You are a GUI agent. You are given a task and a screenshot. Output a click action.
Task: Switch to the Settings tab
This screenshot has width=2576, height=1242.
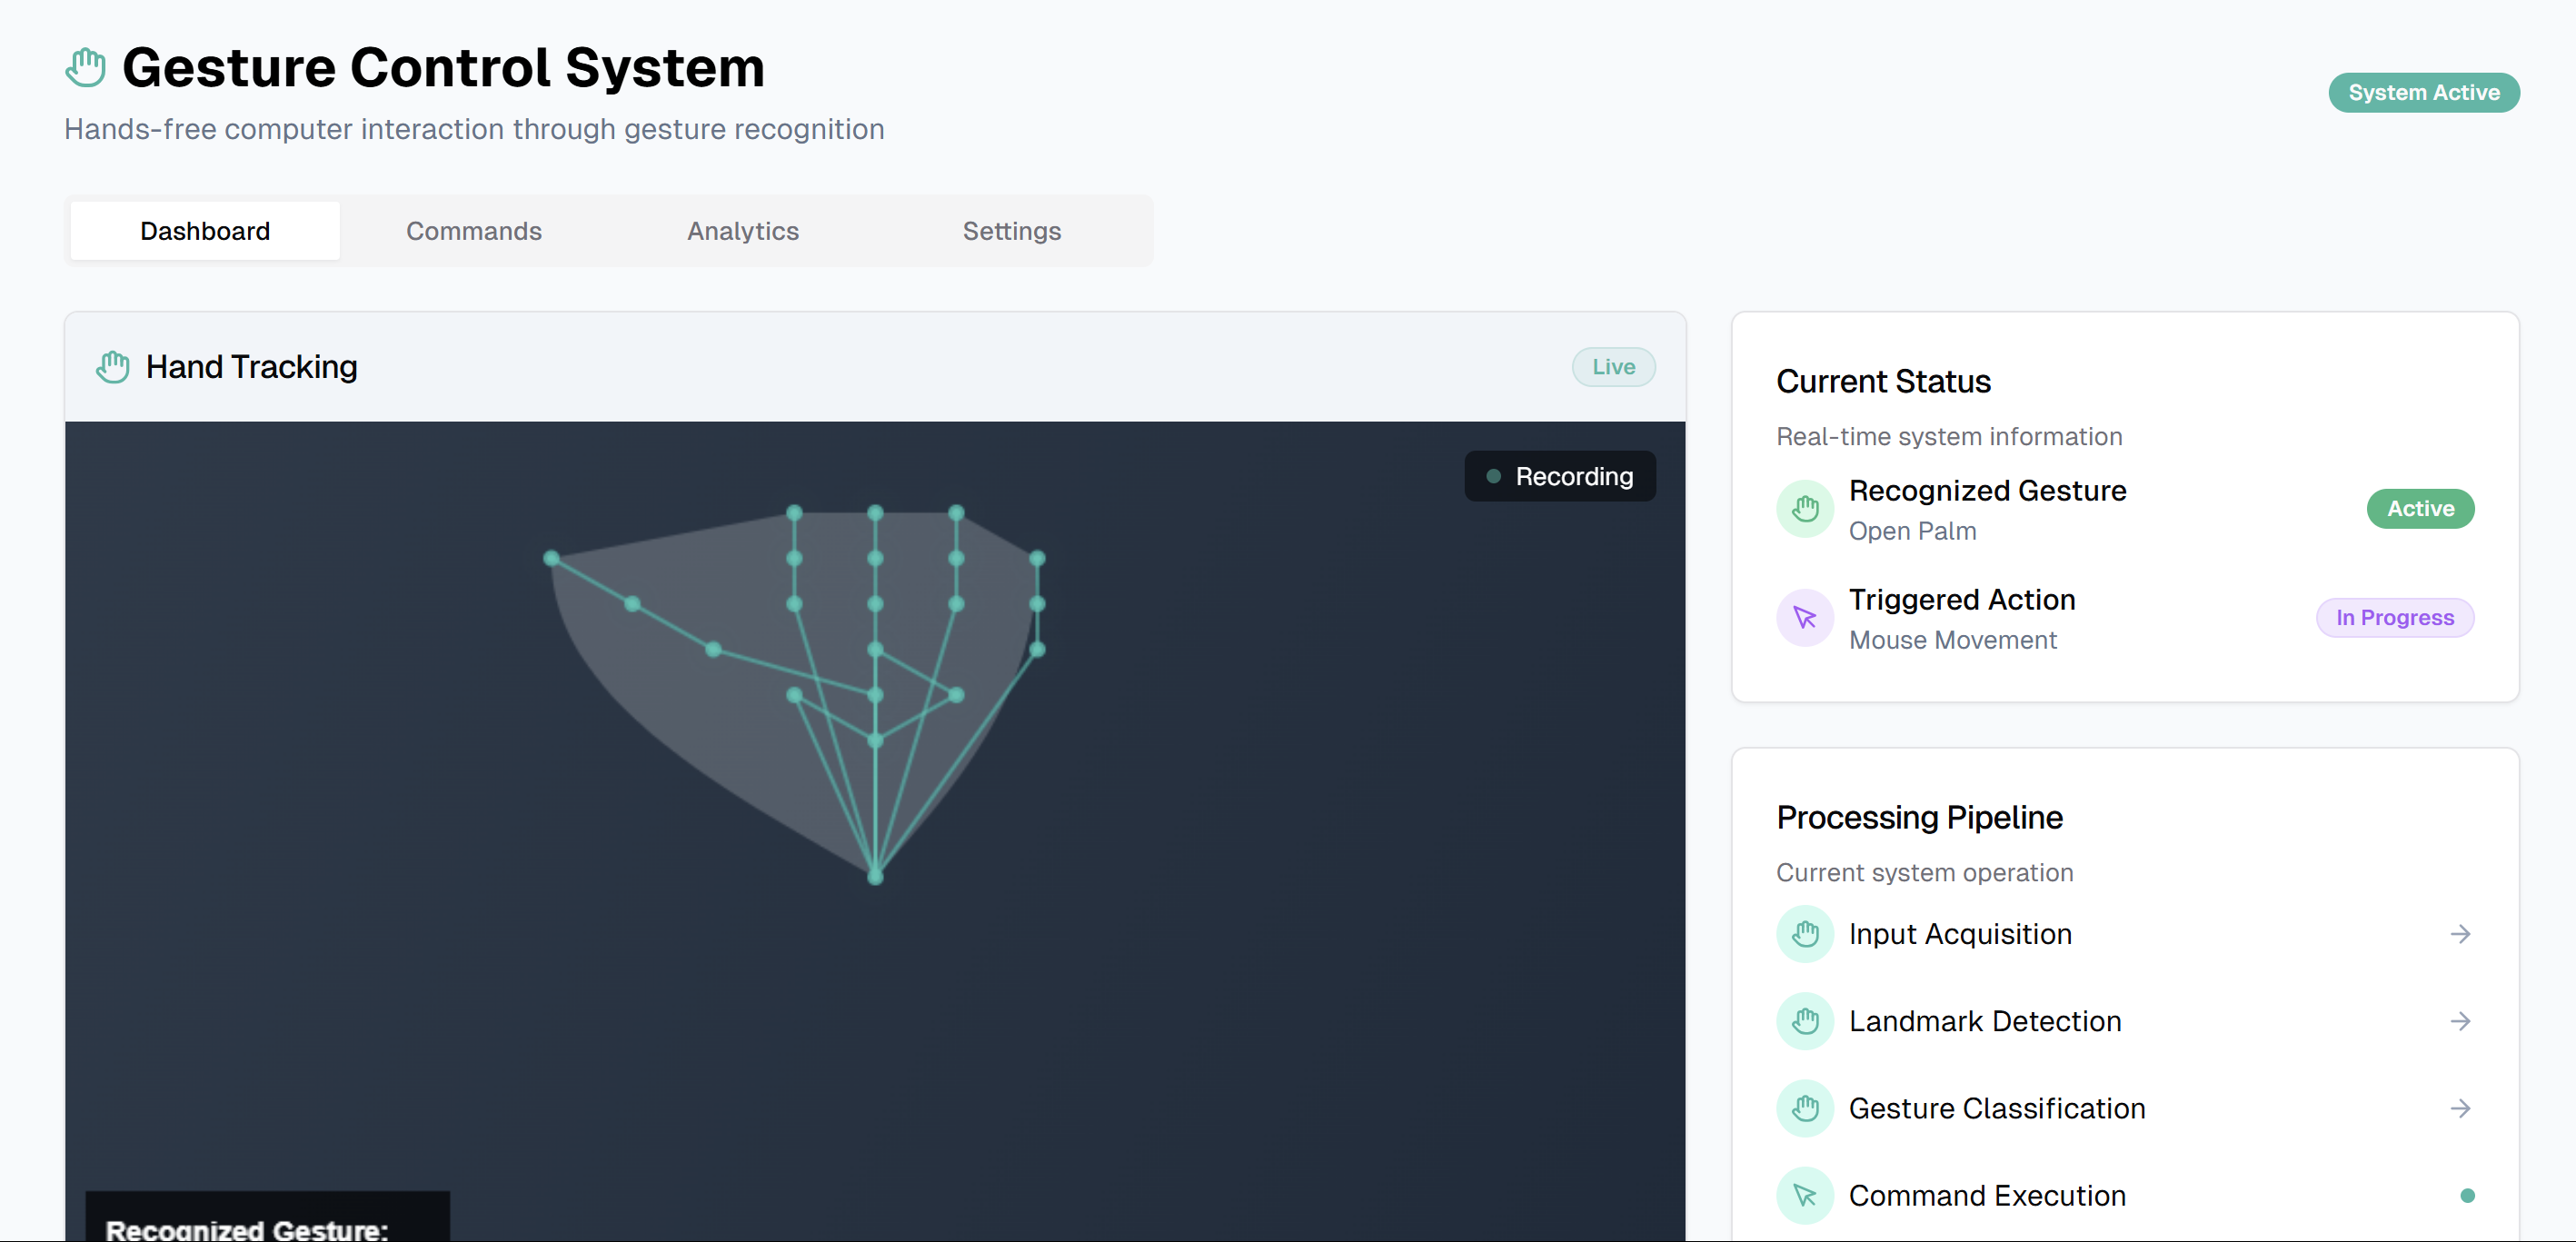[1011, 230]
